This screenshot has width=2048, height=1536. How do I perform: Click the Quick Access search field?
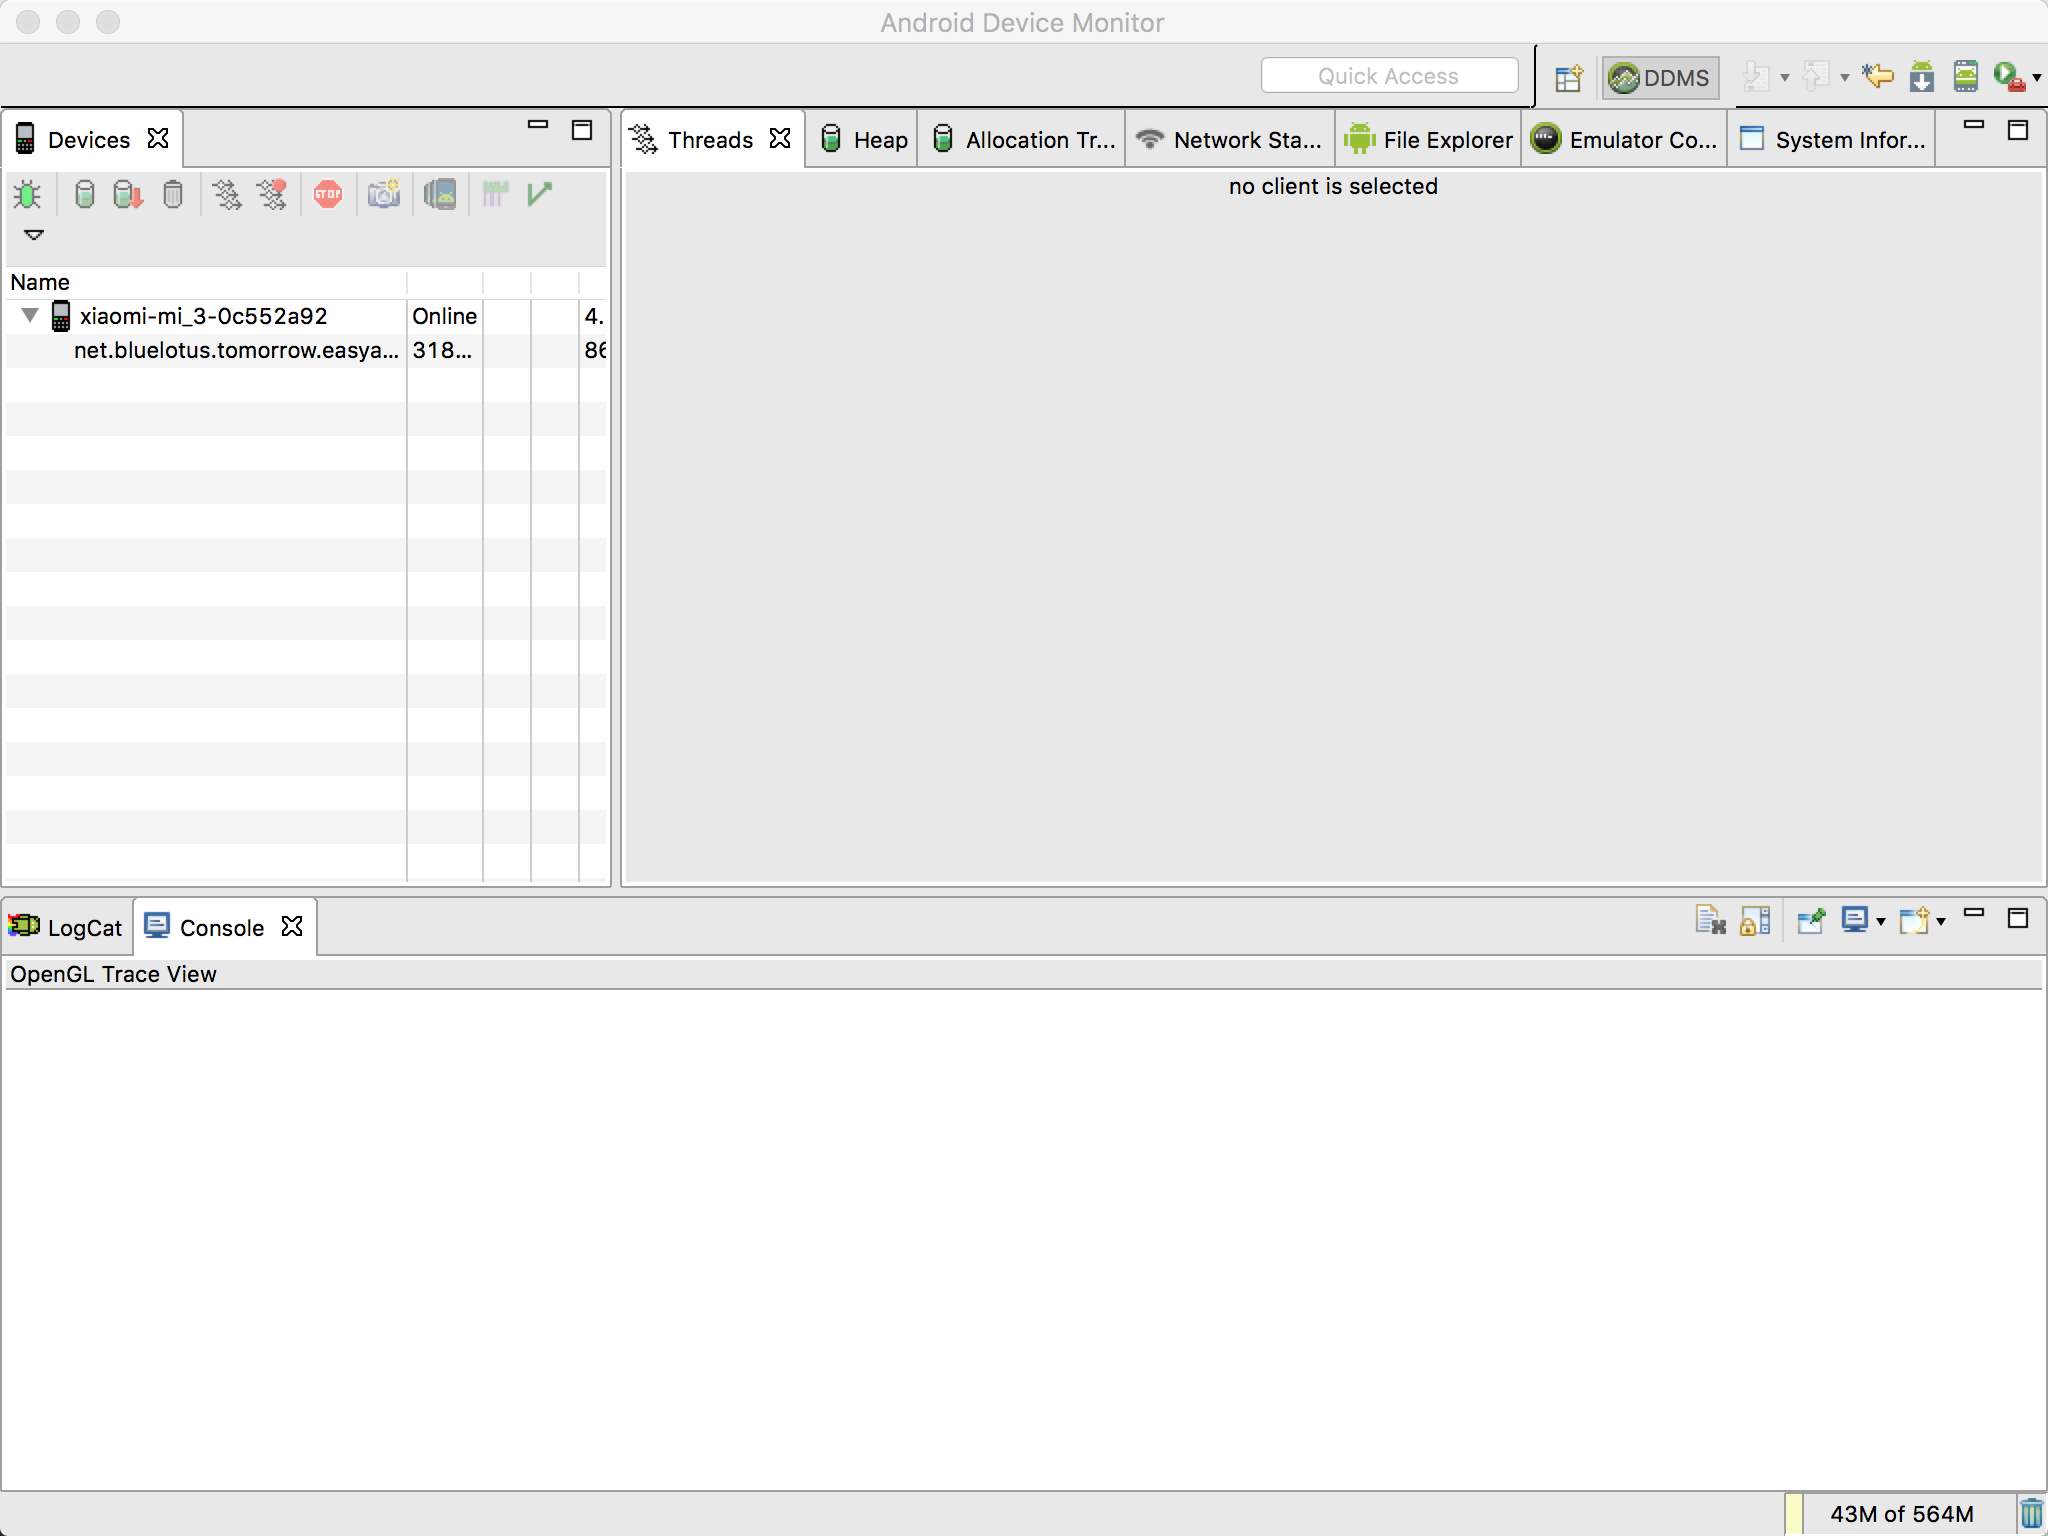click(1389, 76)
